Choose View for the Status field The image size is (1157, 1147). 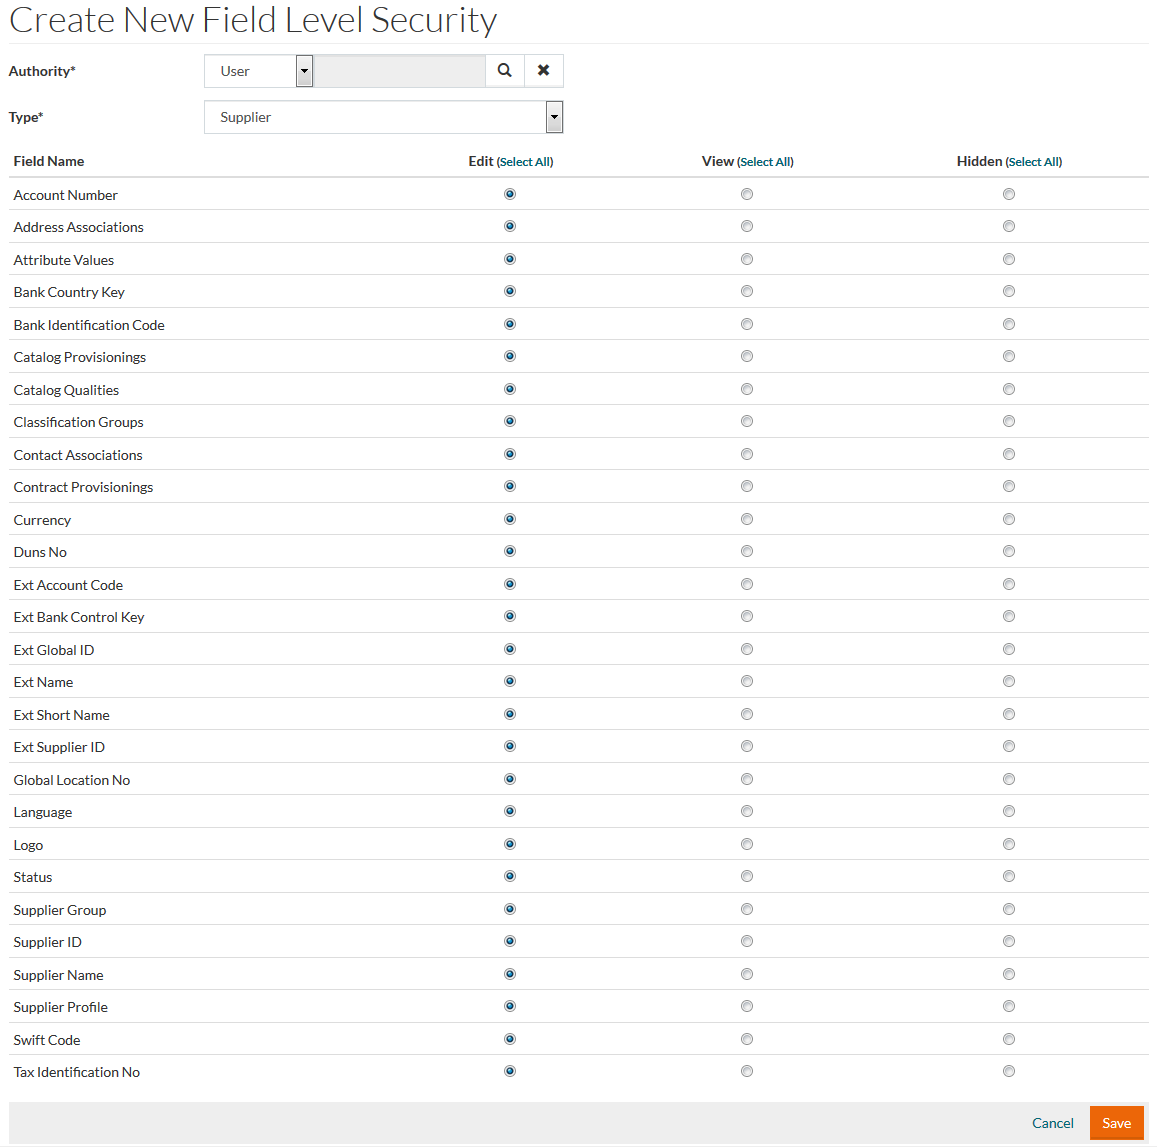[x=747, y=876]
